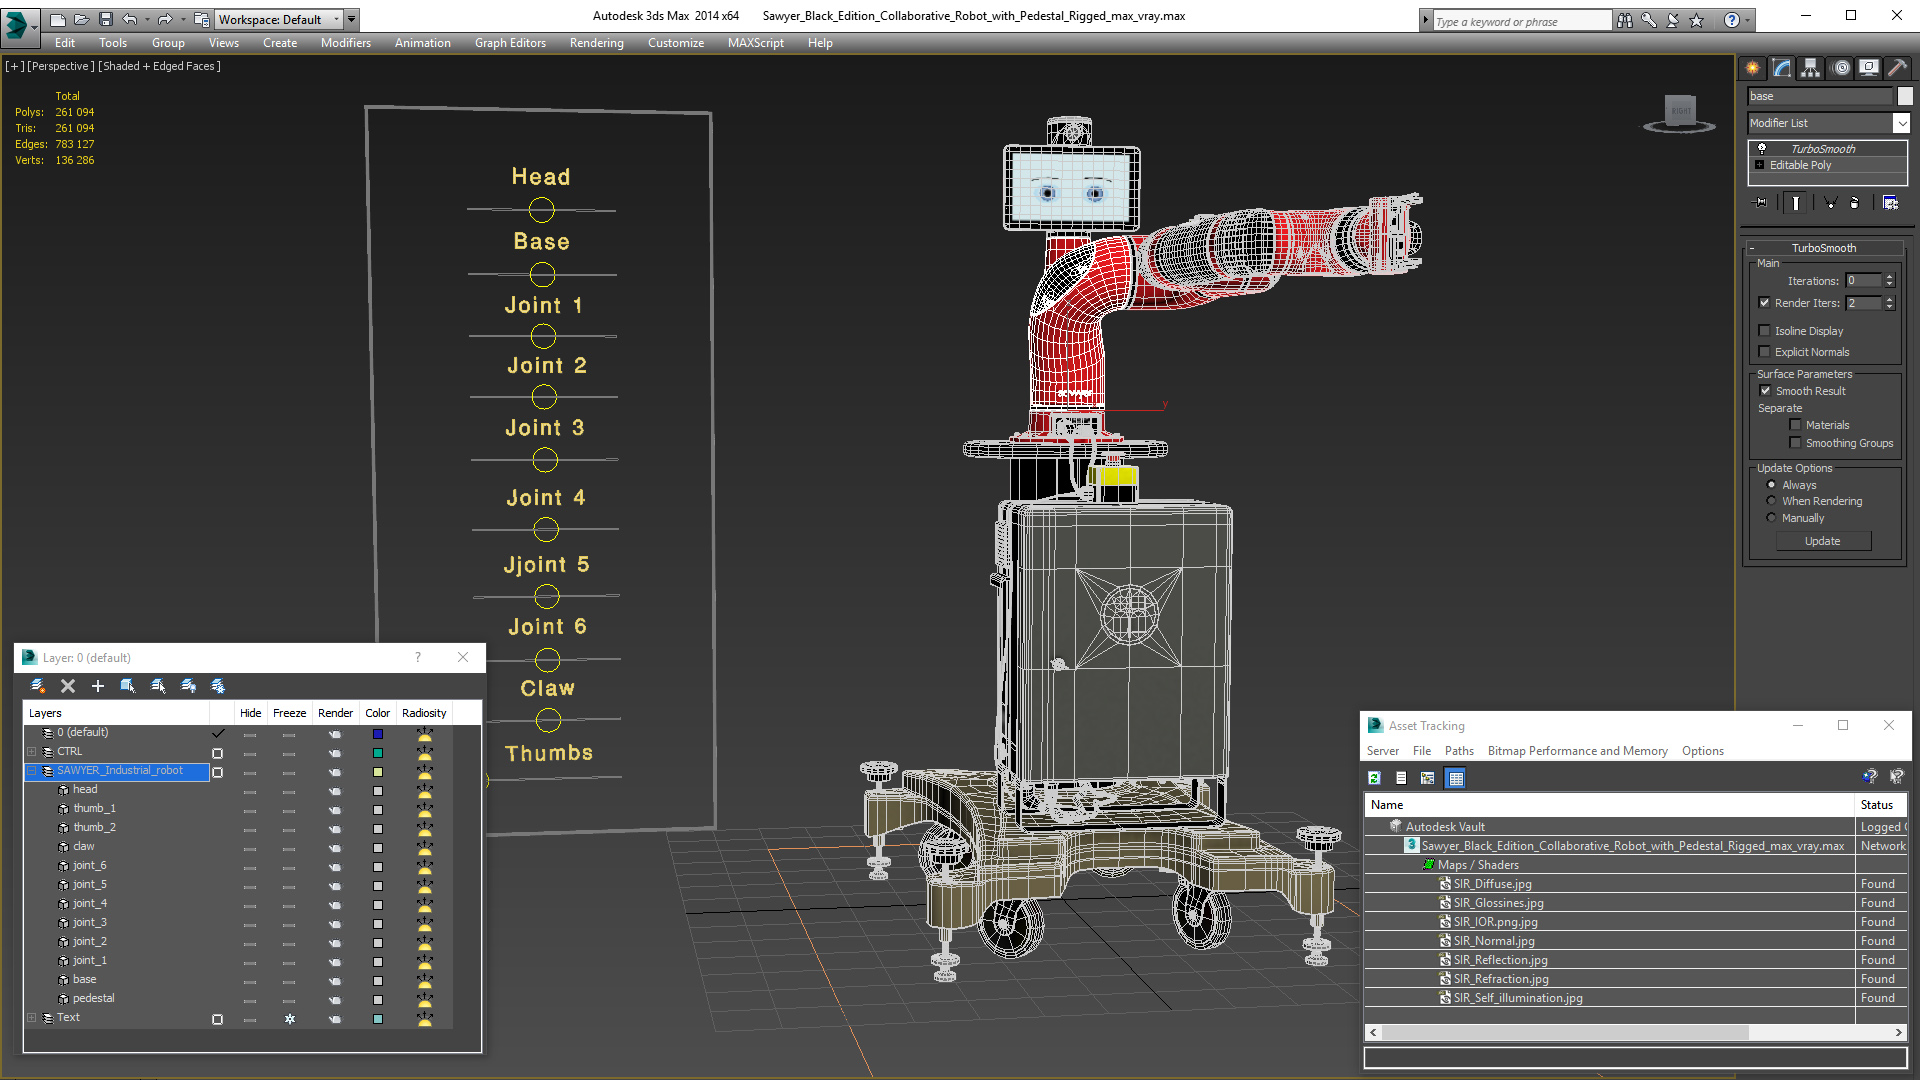Open the Motion panel wheel icon

(x=1841, y=68)
